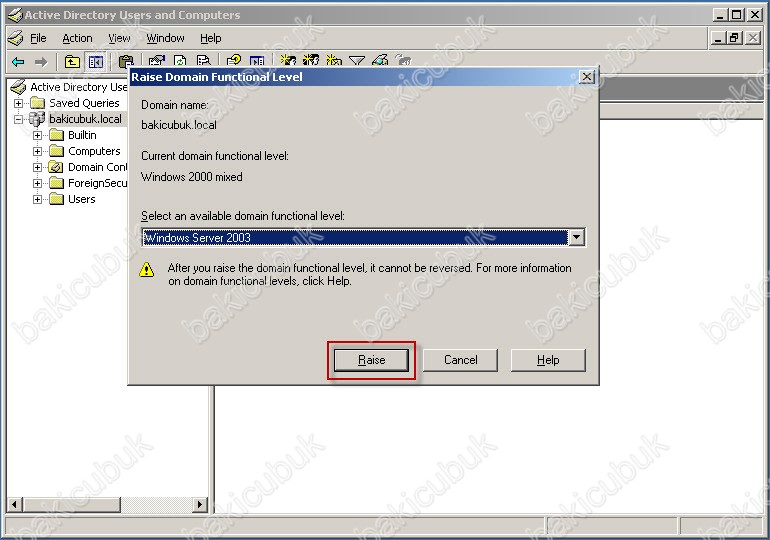This screenshot has width=770, height=540.
Task: Select the Computers tree item
Action: click(94, 151)
